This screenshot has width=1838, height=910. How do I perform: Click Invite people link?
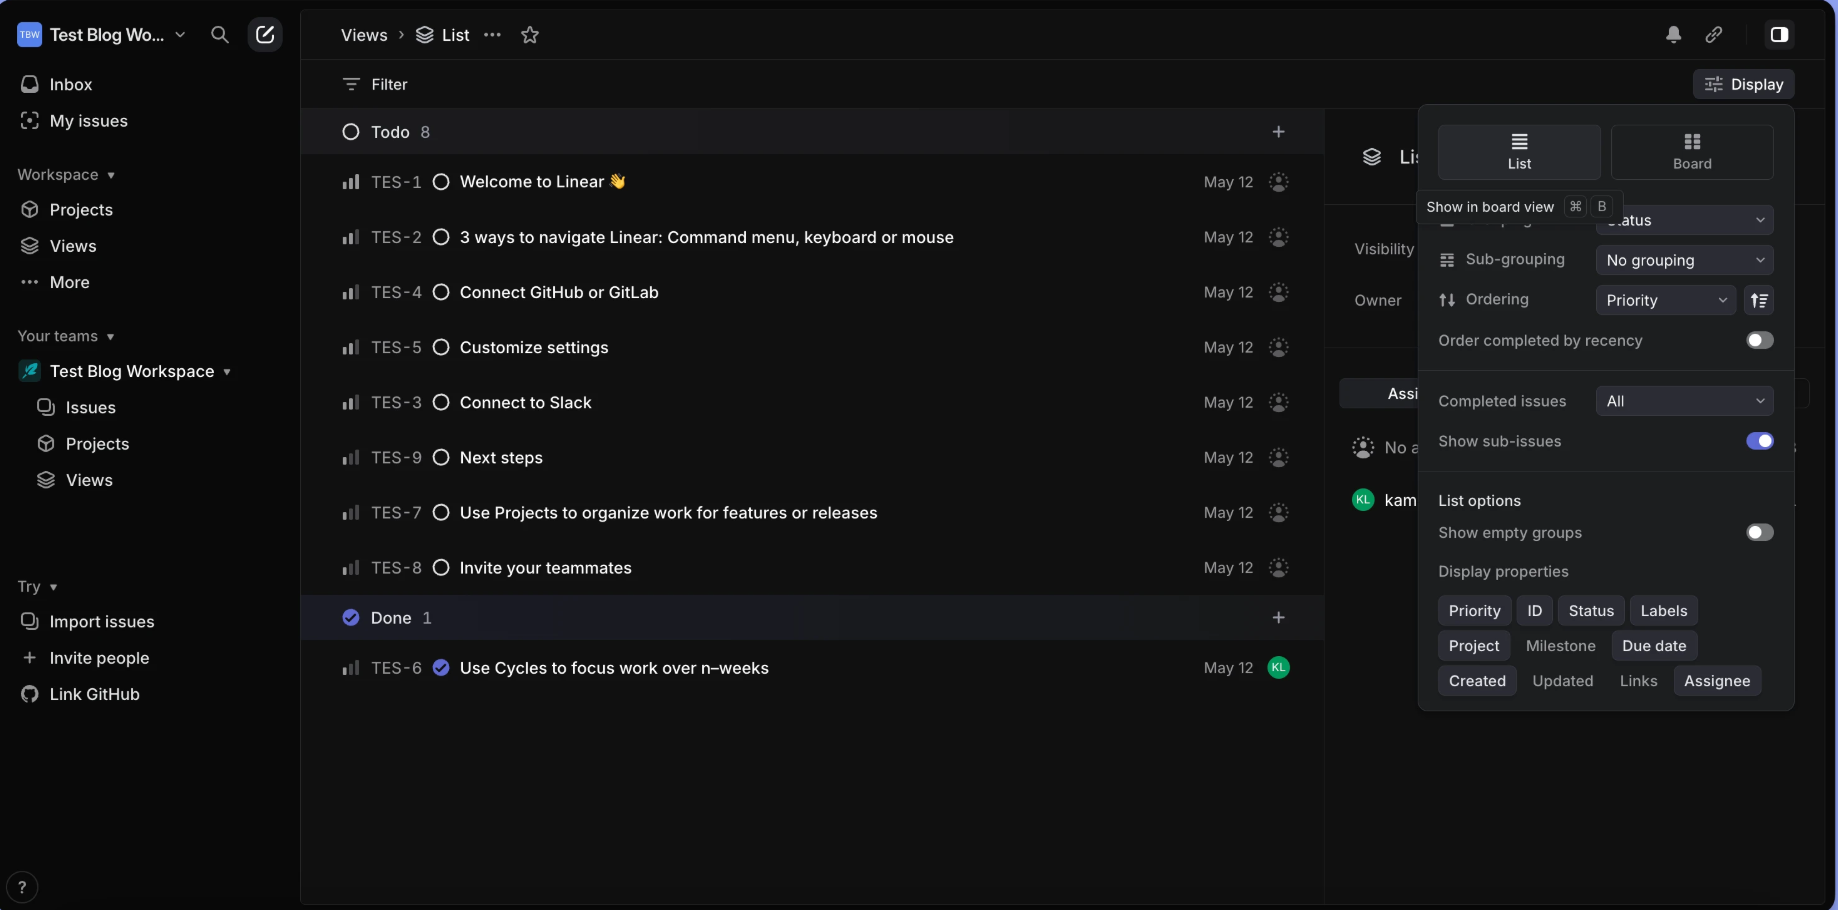[x=99, y=658]
